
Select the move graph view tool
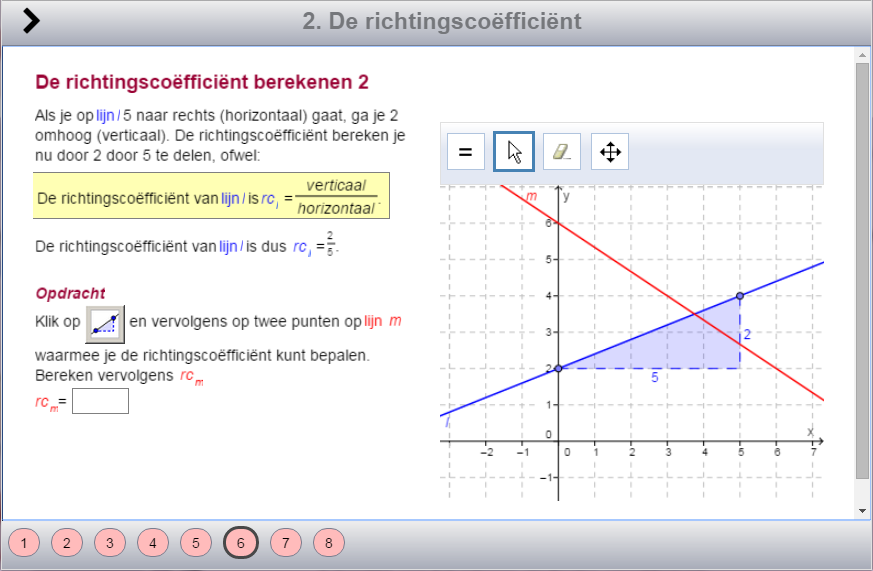(610, 152)
